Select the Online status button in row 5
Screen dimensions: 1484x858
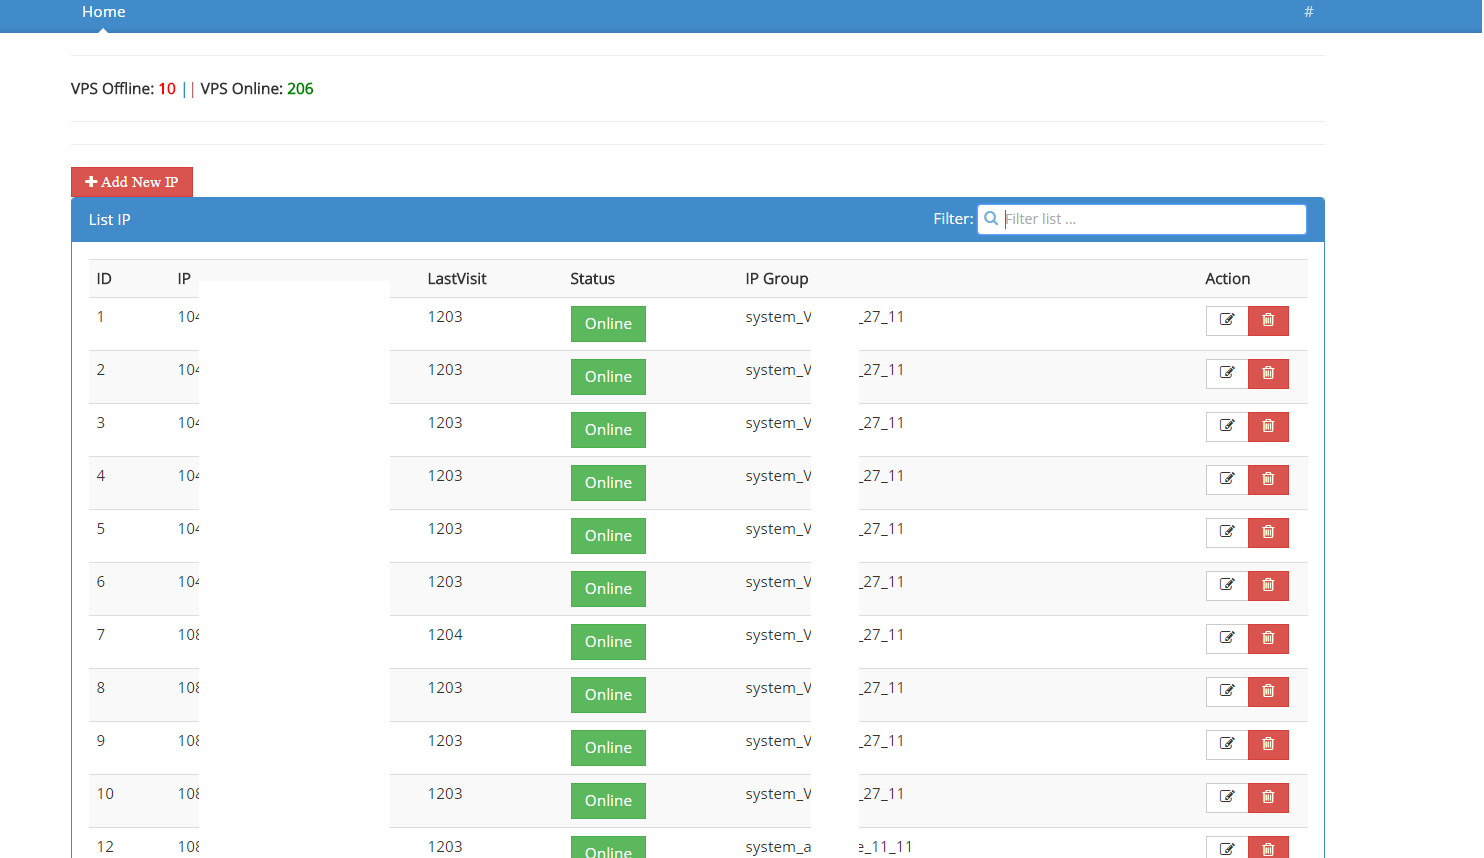click(608, 536)
